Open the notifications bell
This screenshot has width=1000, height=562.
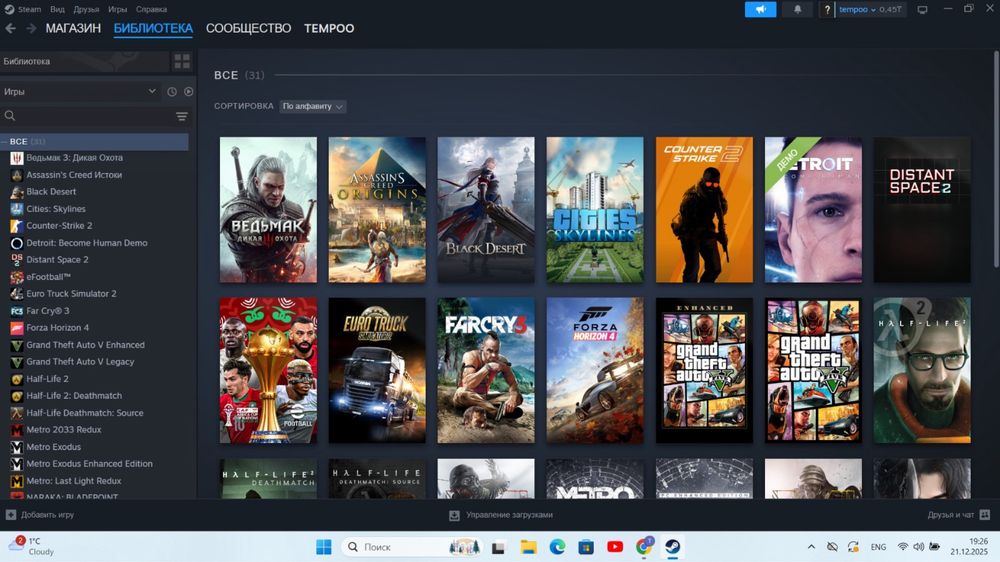[x=797, y=10]
